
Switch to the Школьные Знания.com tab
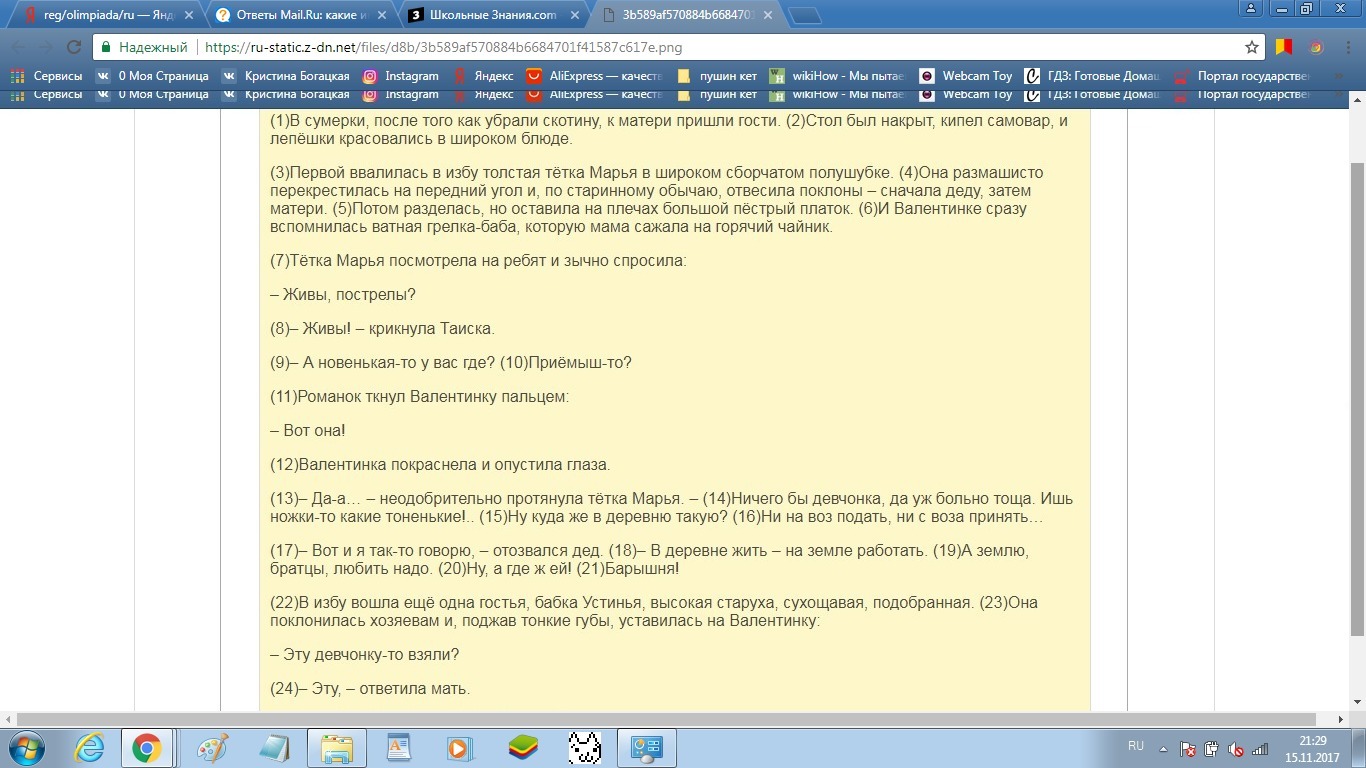point(495,16)
